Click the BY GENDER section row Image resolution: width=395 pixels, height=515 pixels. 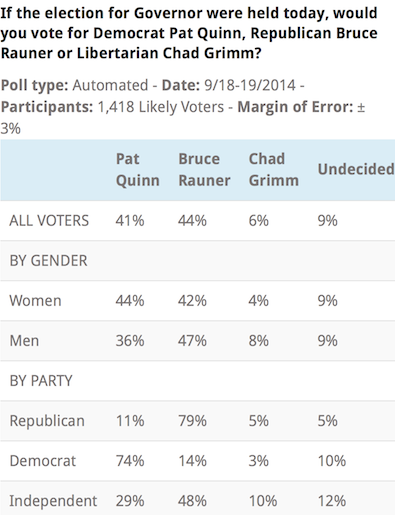click(x=197, y=261)
